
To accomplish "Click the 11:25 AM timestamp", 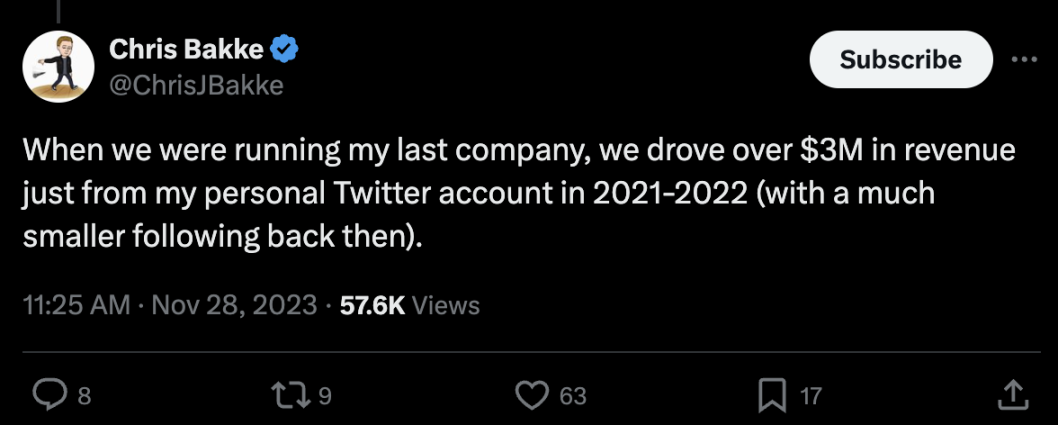I will click(x=75, y=306).
